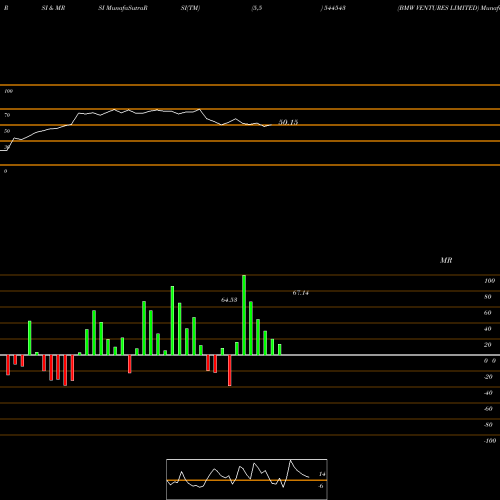500x500 pixels.
Task: Click the 50 level label in RSI panel
Action: (7, 131)
